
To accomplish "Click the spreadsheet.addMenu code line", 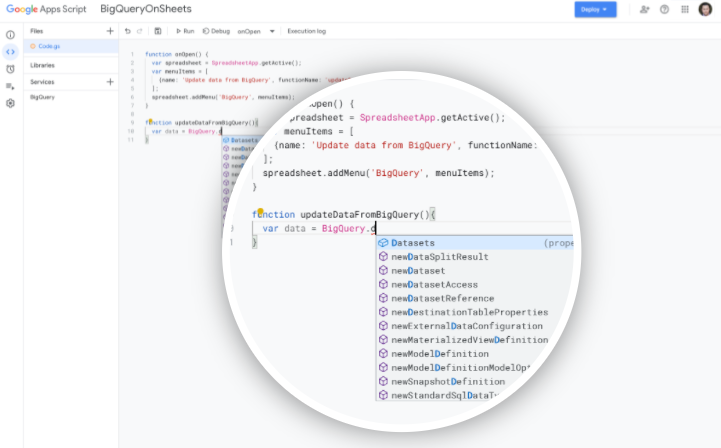I will coord(378,173).
